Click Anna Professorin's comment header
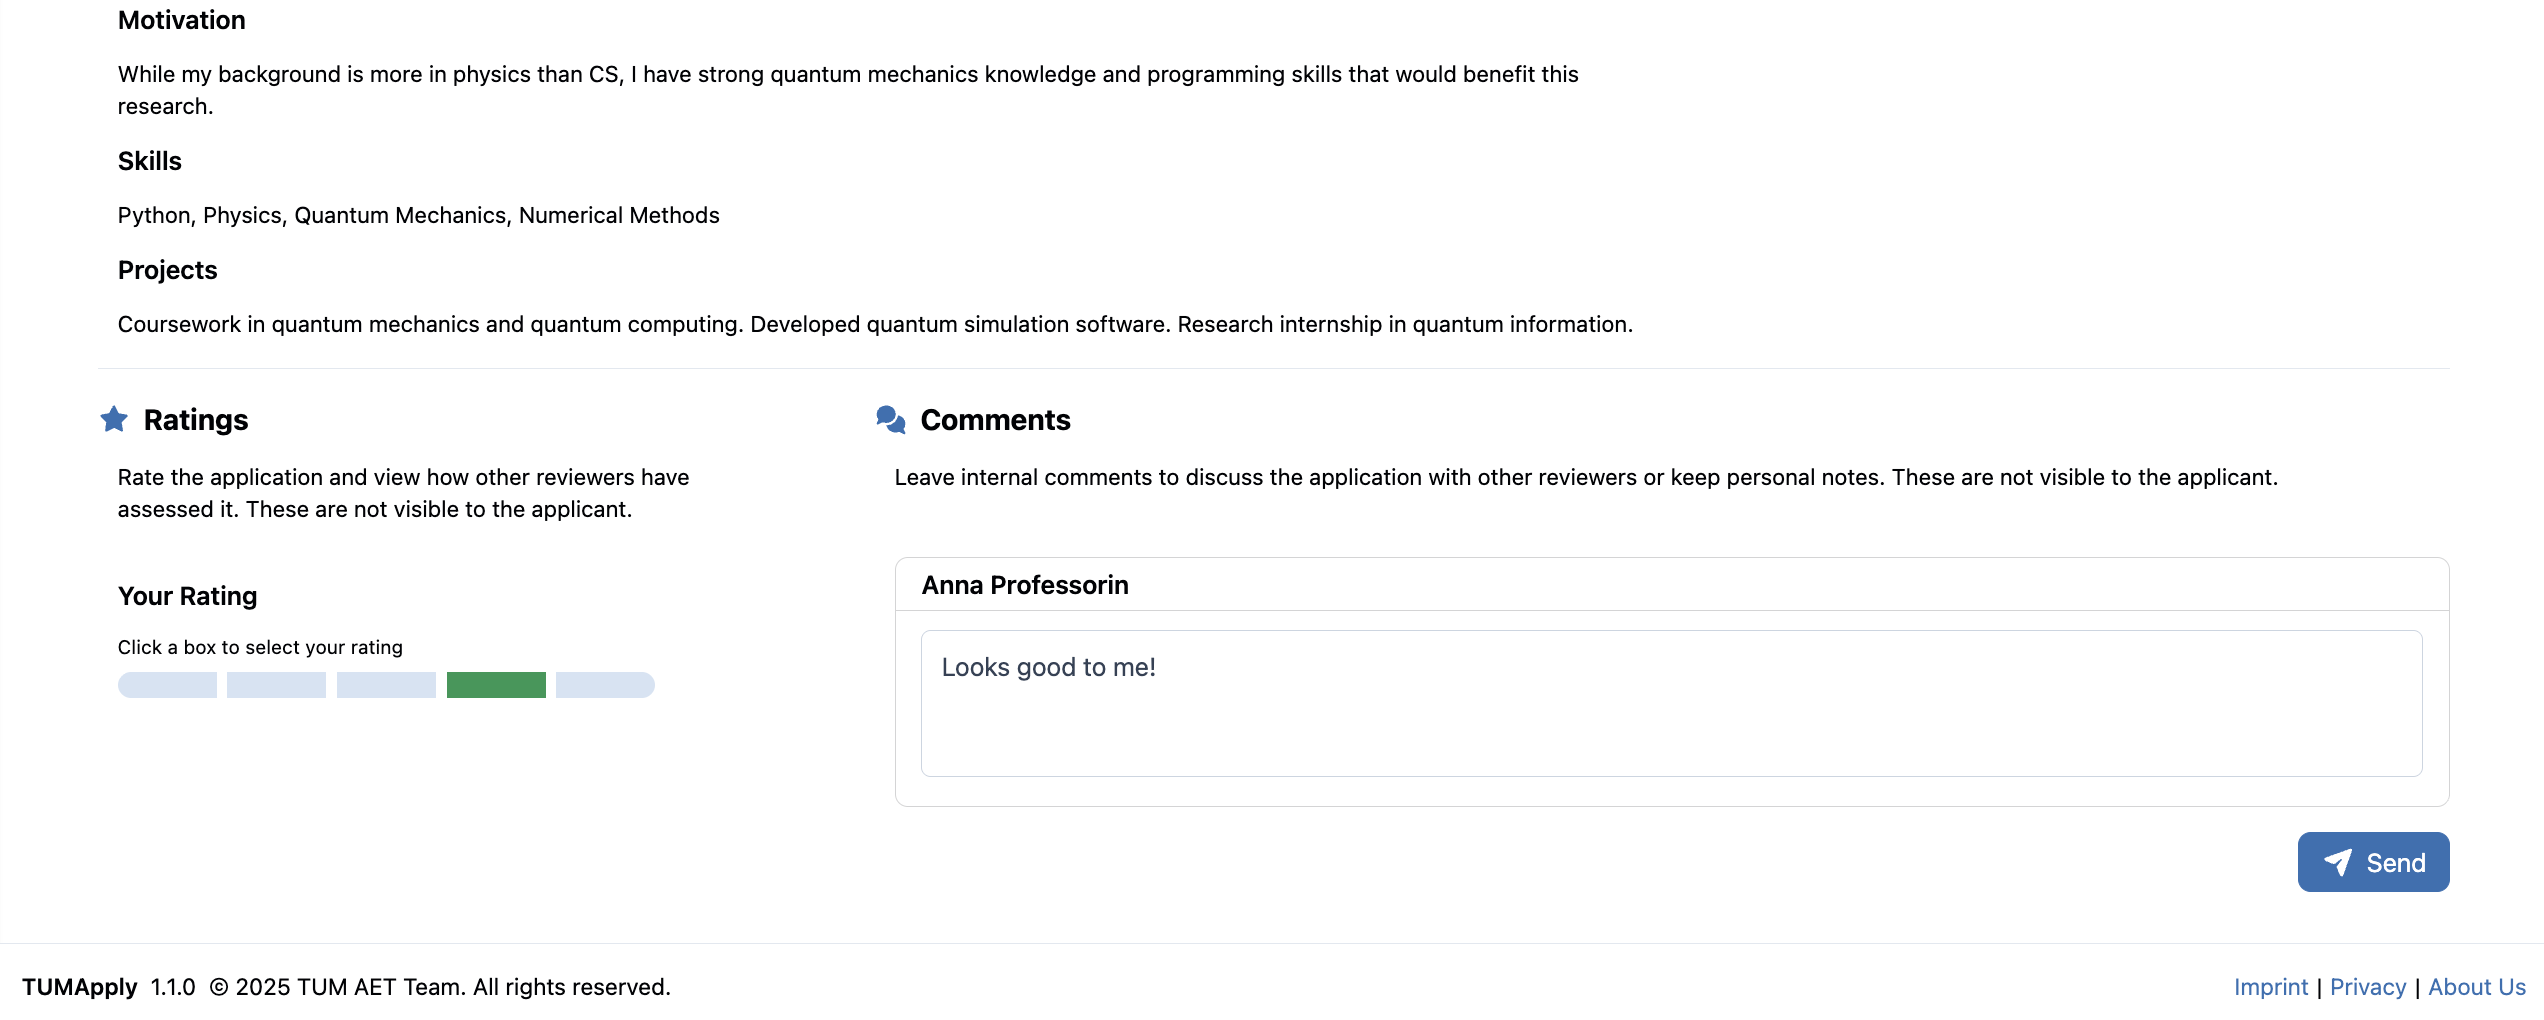Viewport: 2544px width, 1020px height. 1025,584
